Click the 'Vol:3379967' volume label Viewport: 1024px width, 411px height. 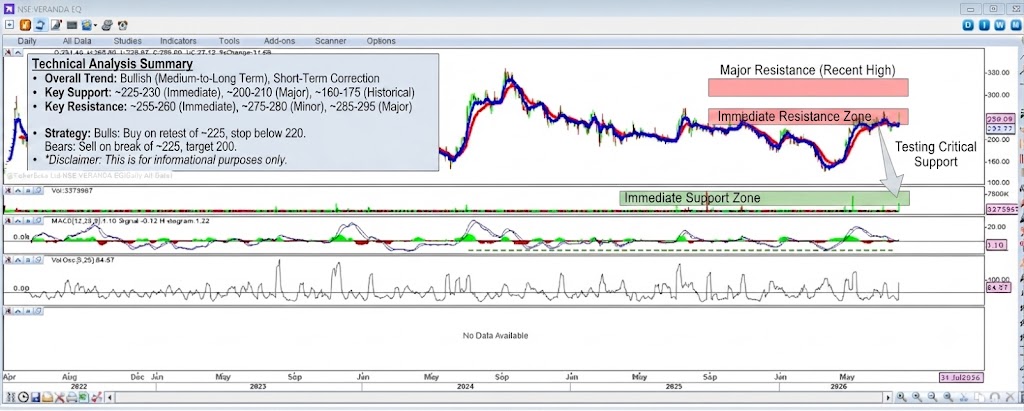pyautogui.click(x=71, y=190)
